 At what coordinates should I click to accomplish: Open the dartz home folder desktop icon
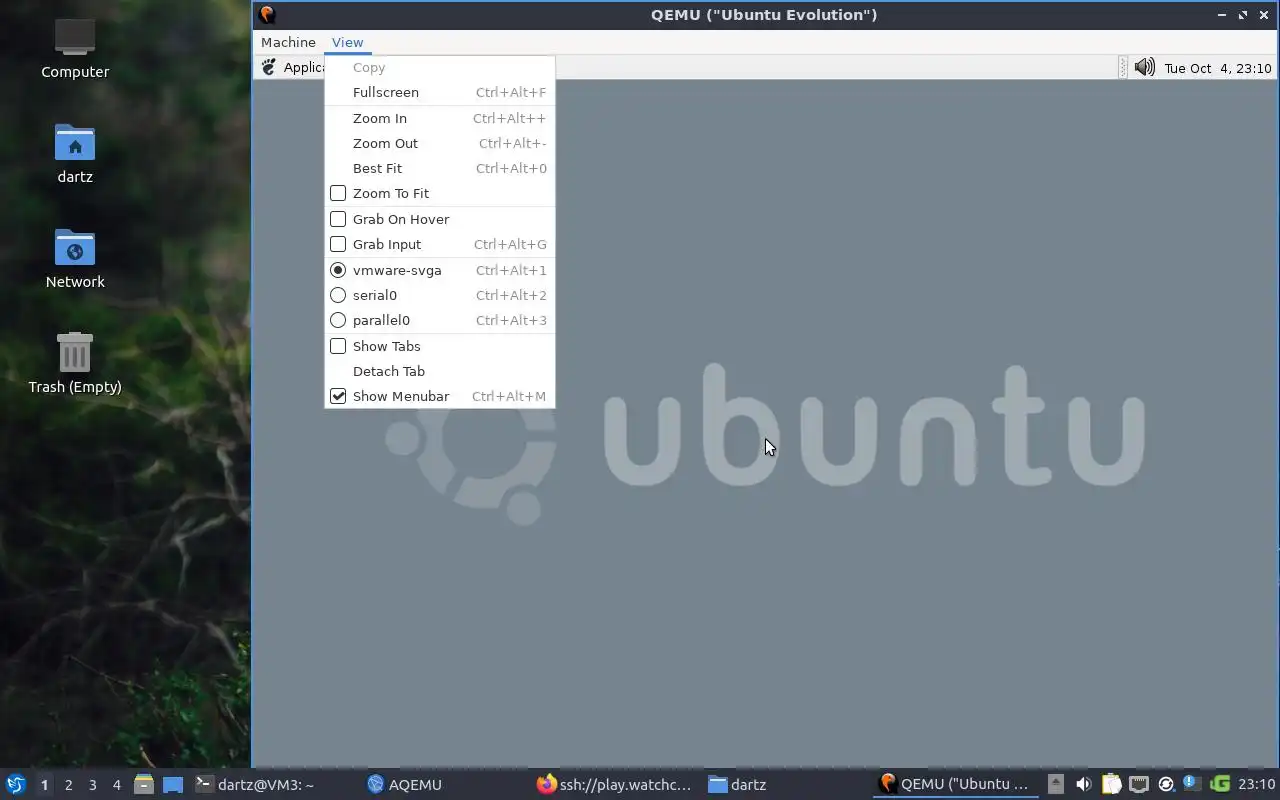tap(75, 153)
